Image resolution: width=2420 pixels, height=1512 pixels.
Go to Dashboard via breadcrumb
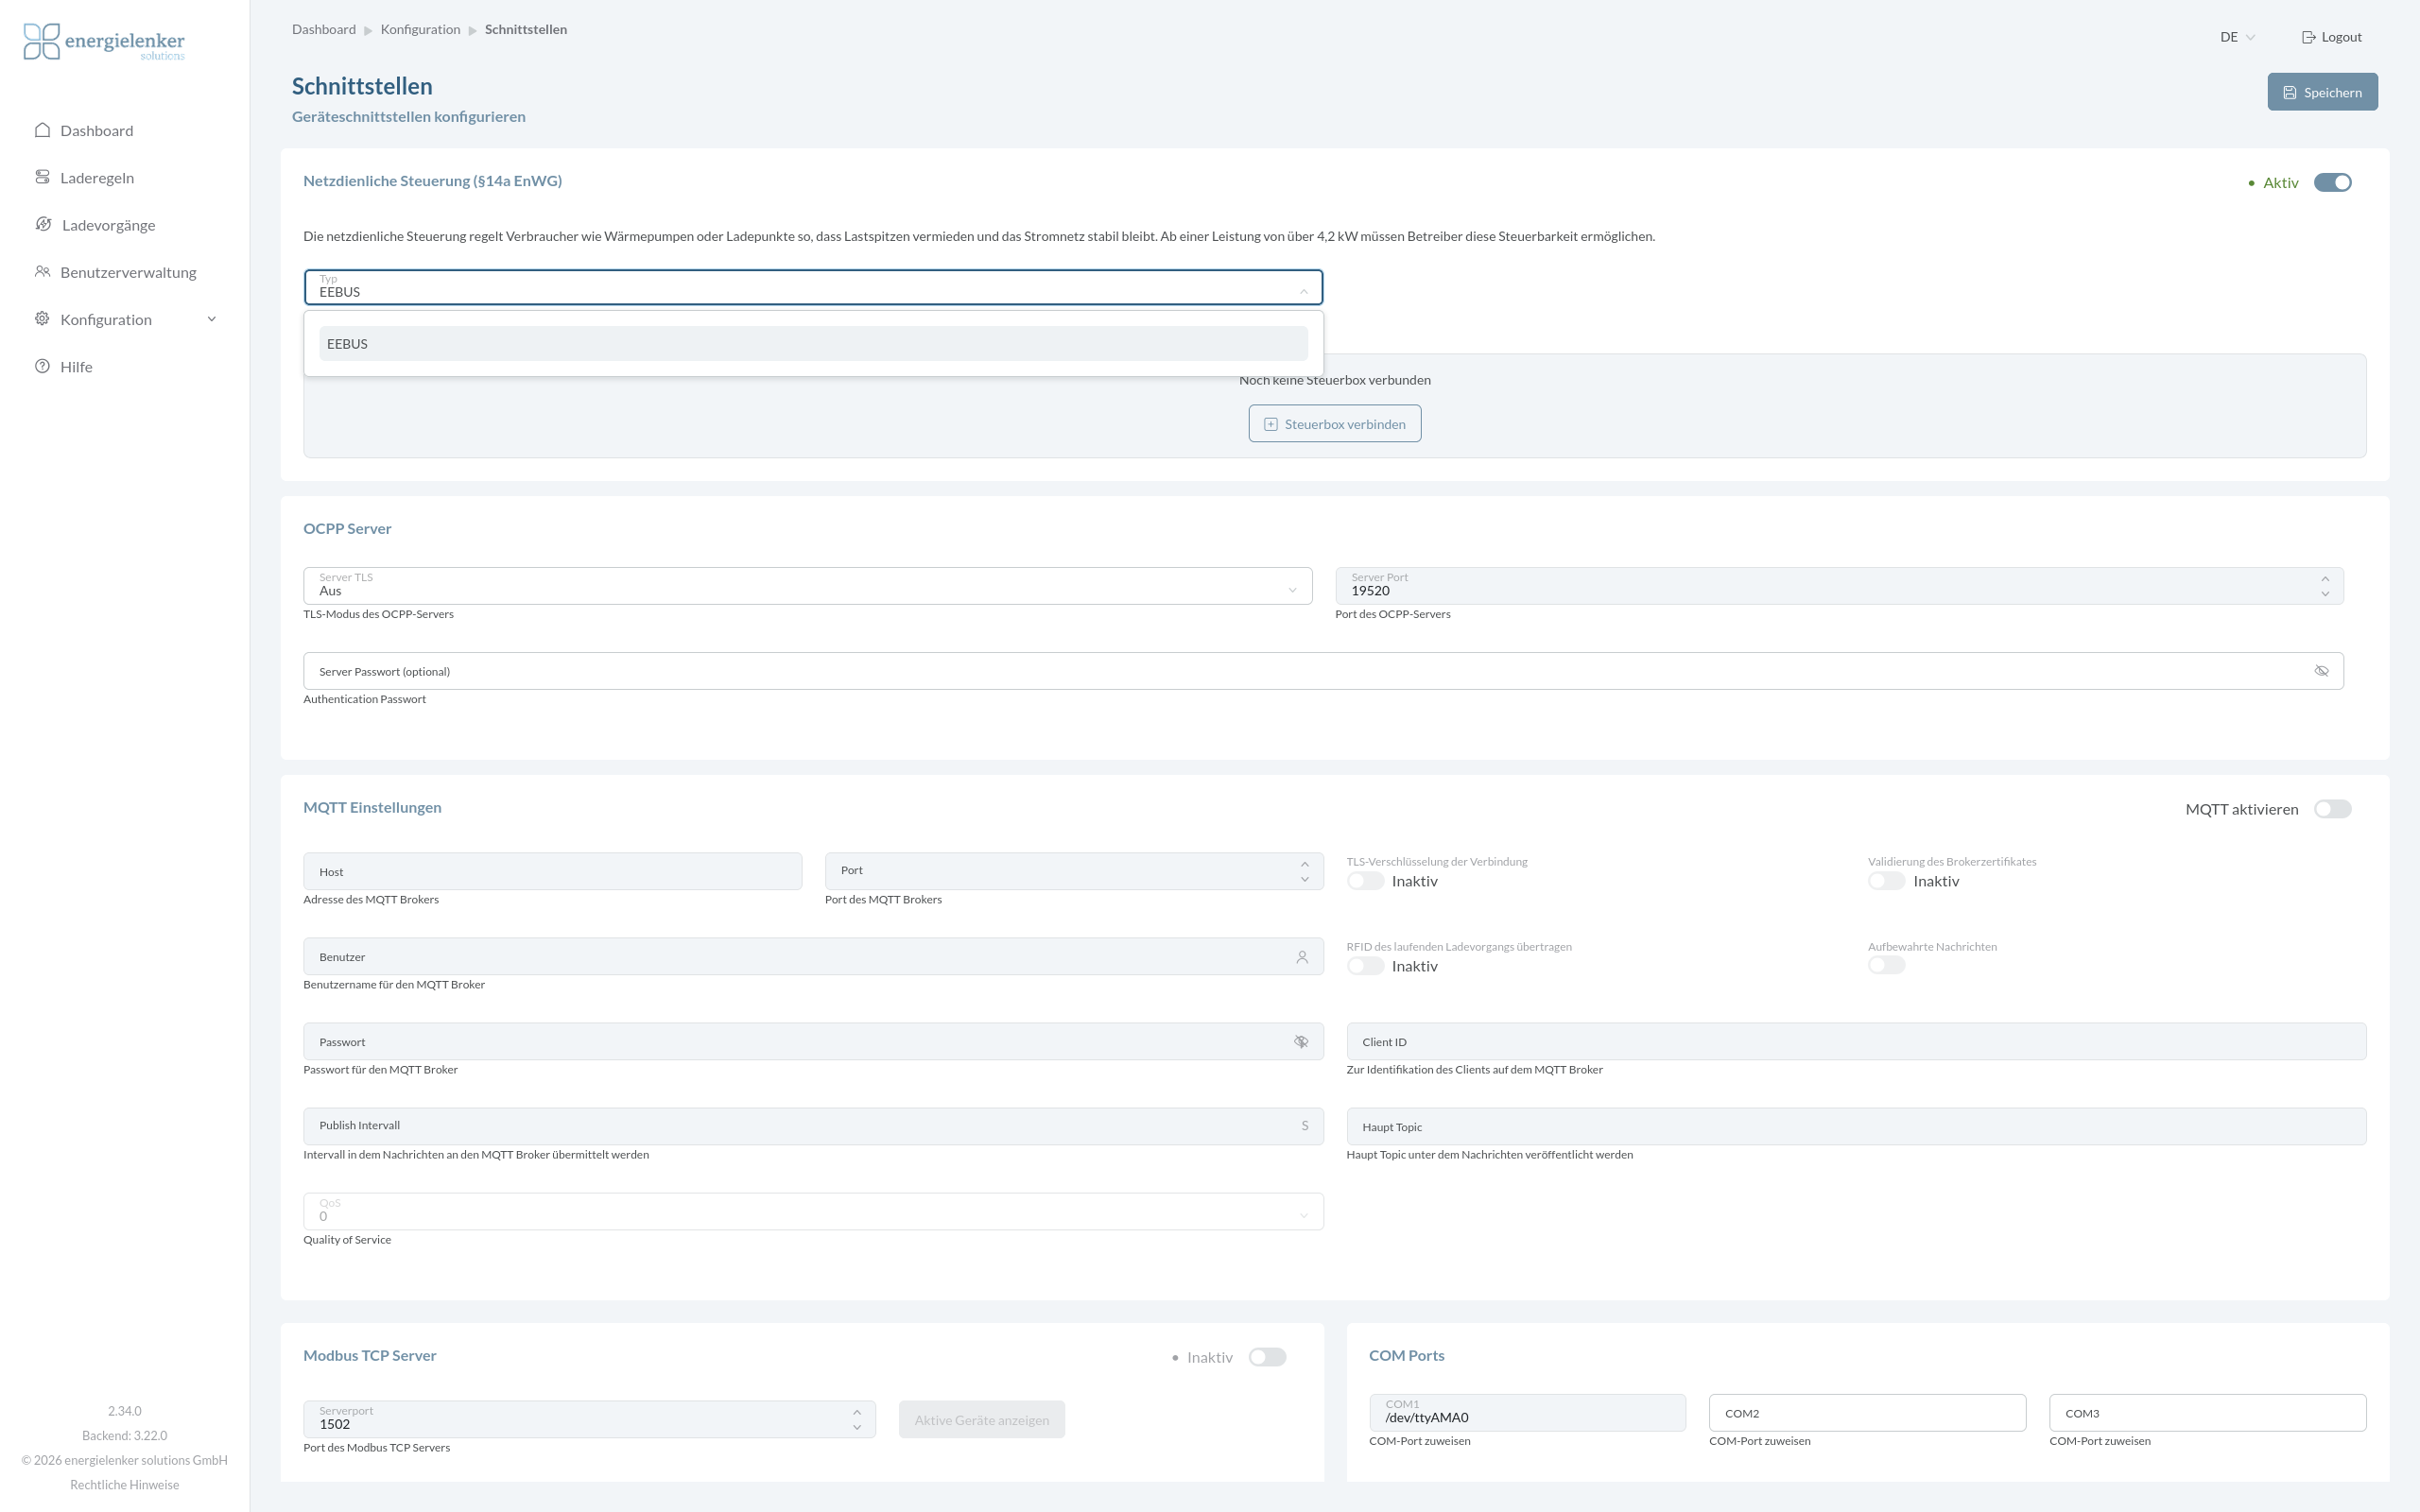pos(324,29)
